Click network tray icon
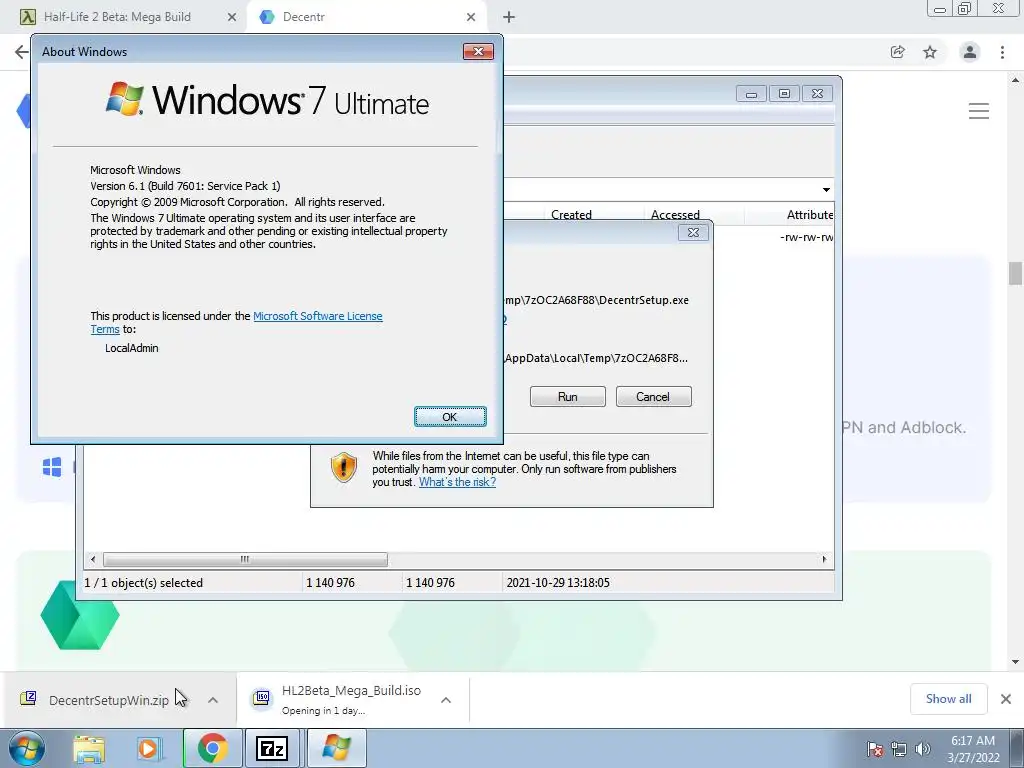This screenshot has width=1024, height=768. pos(899,749)
